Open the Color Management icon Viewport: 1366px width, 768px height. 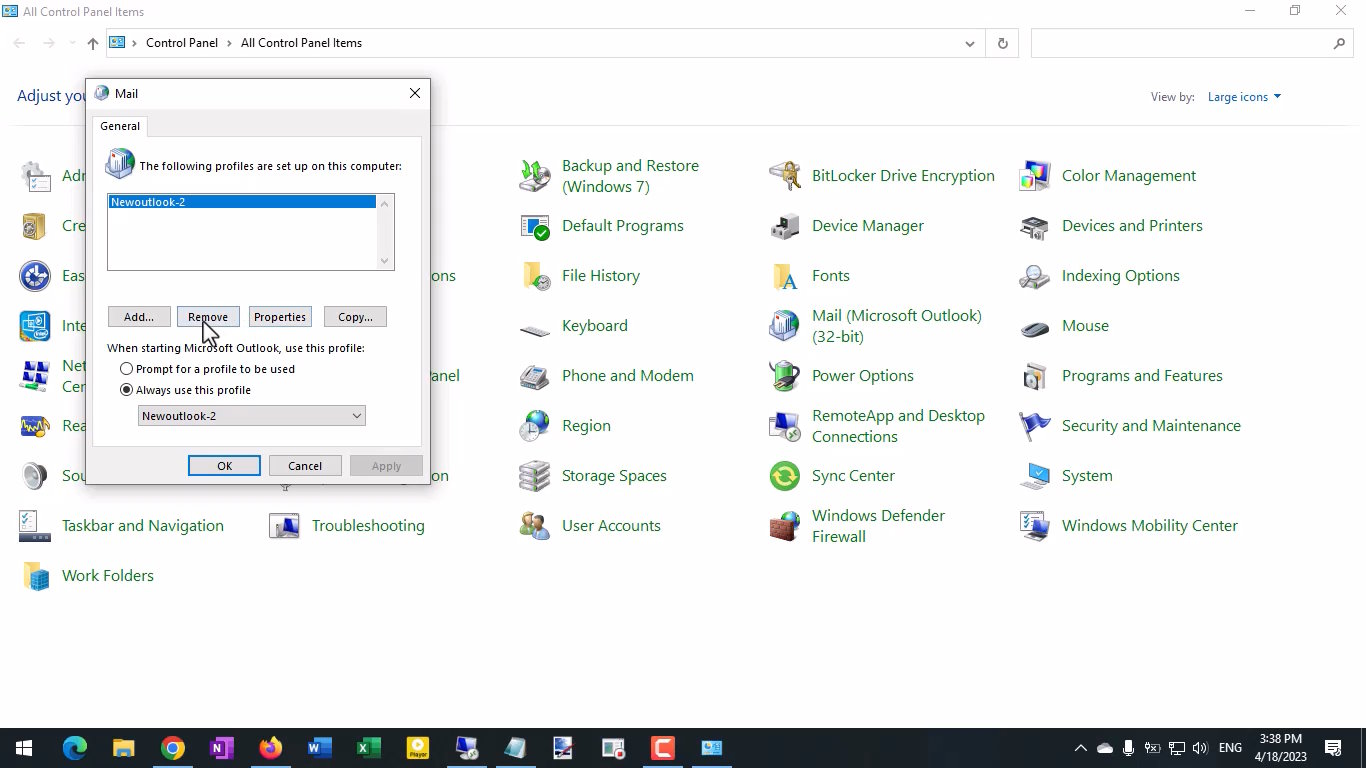pos(1035,176)
